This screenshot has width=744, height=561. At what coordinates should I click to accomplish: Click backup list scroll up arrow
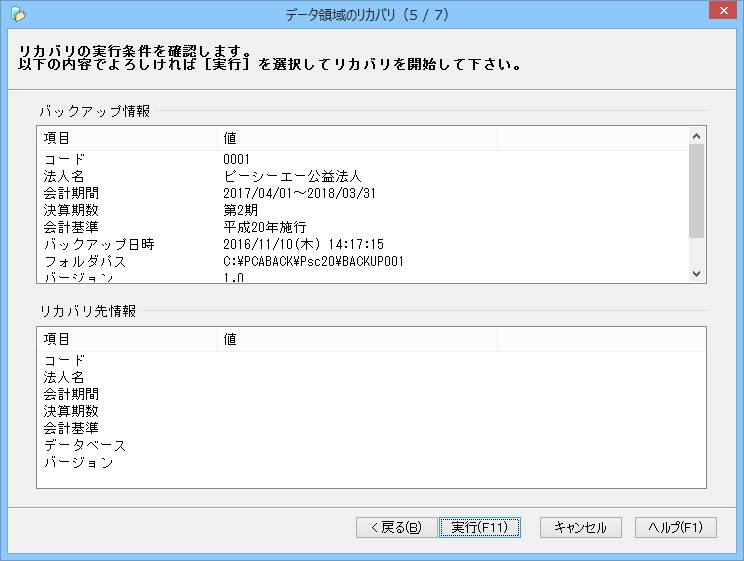pos(697,136)
